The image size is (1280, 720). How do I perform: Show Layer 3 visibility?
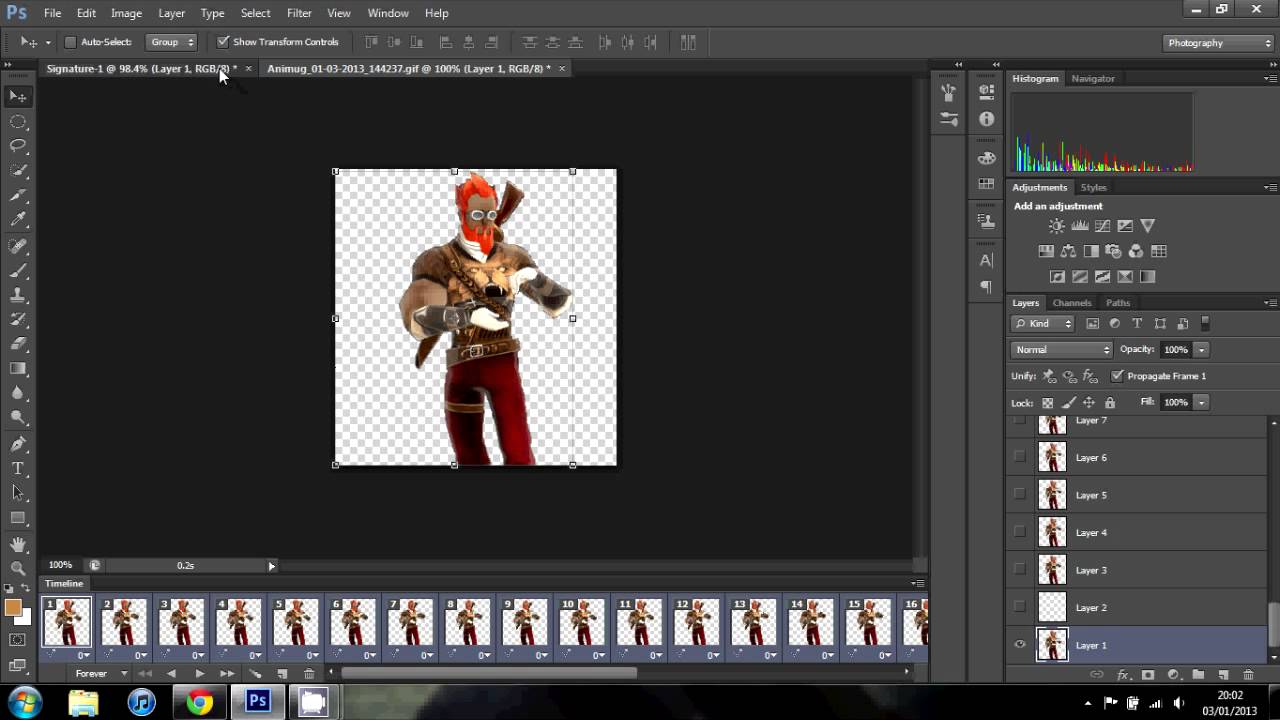coord(1020,569)
